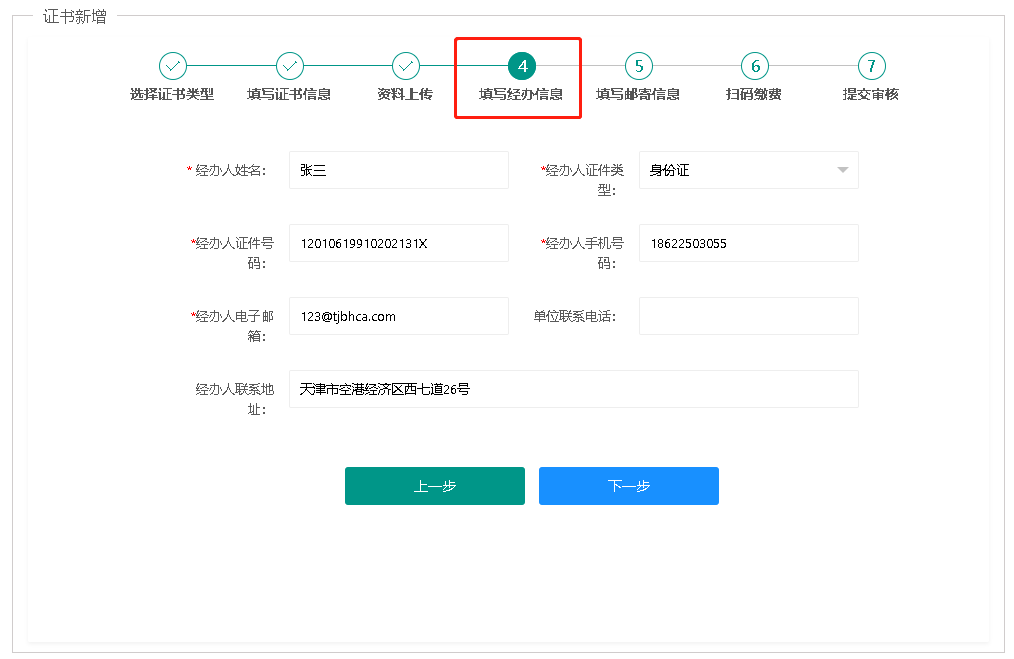This screenshot has height=659, width=1014.
Task: Click the step 7 circle icon
Action: 871,66
